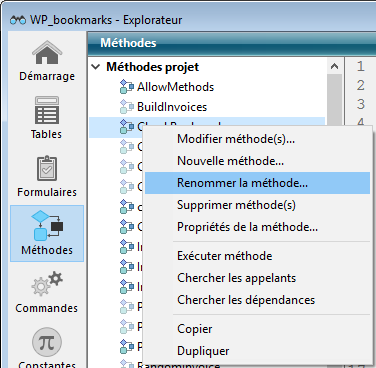The image size is (376, 368).
Task: Open the Démarrage home page icon
Action: 47,53
